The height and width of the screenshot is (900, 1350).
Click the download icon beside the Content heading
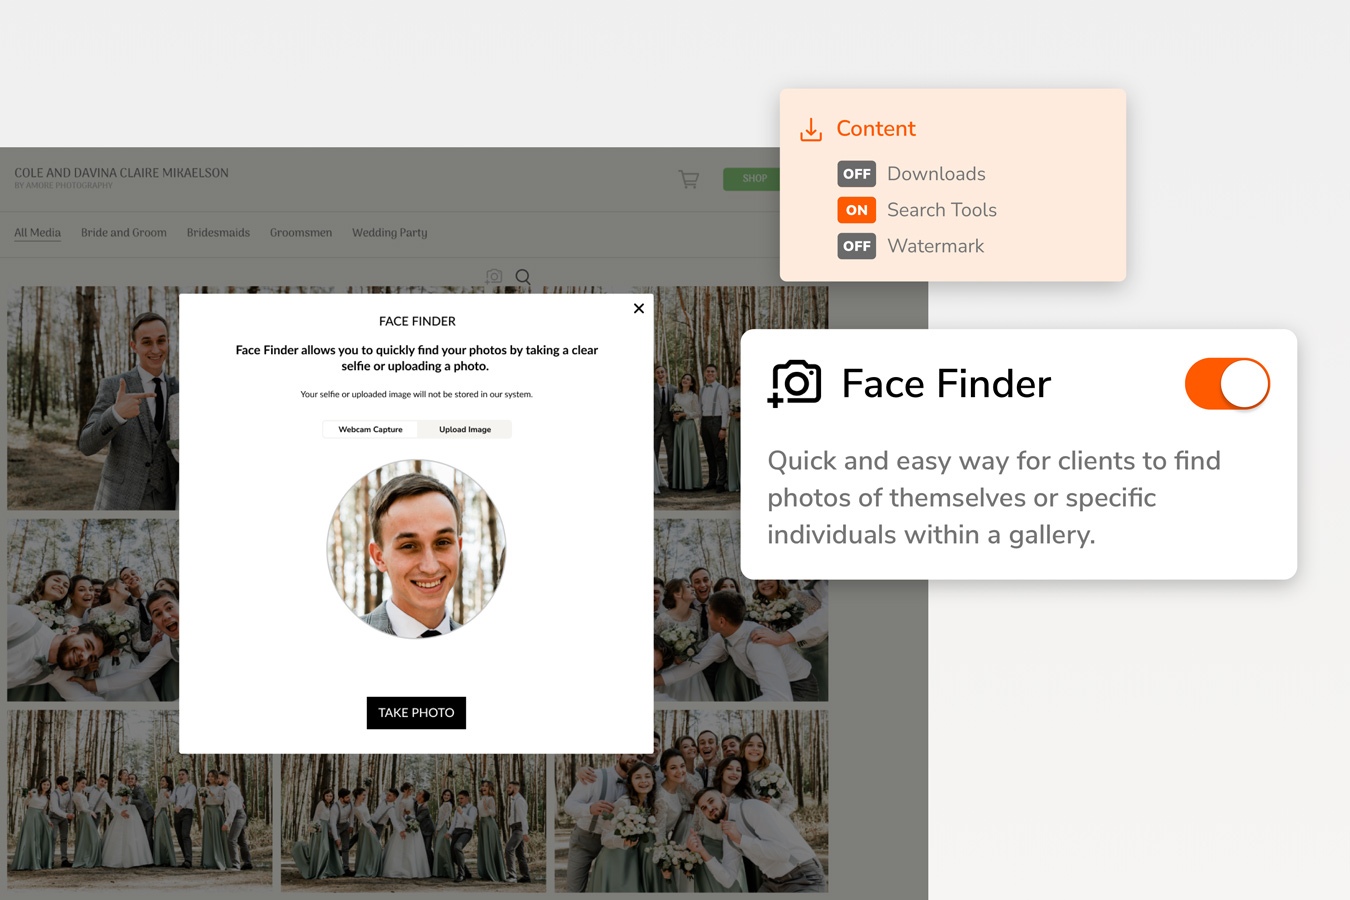click(x=809, y=128)
